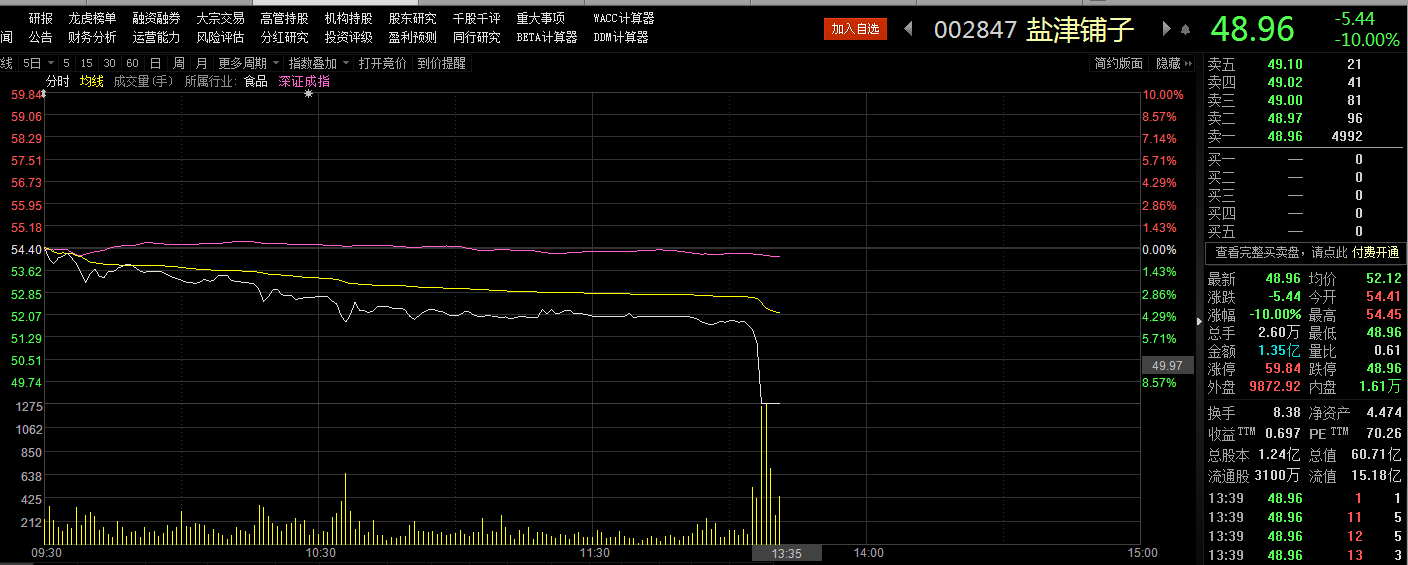The image size is (1408, 565).
Task: Click the price alert bell icon
Action: (x=1186, y=29)
